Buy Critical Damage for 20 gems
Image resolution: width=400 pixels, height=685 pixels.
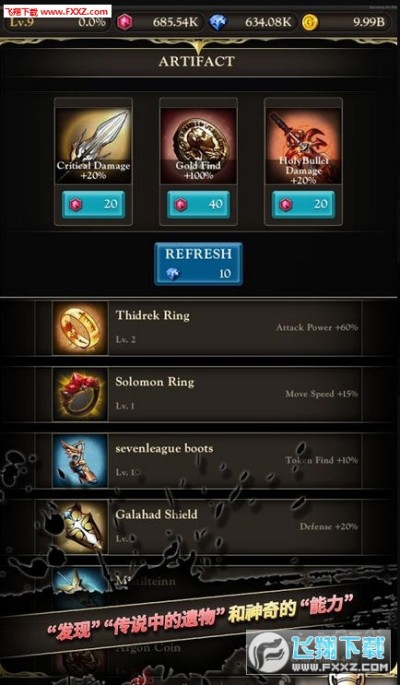93,204
